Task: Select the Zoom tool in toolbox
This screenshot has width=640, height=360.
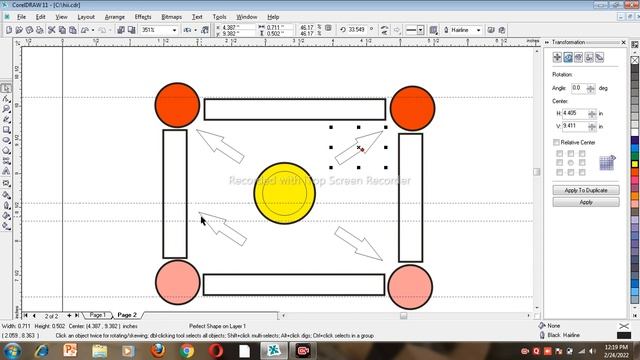Action: coord(6,109)
